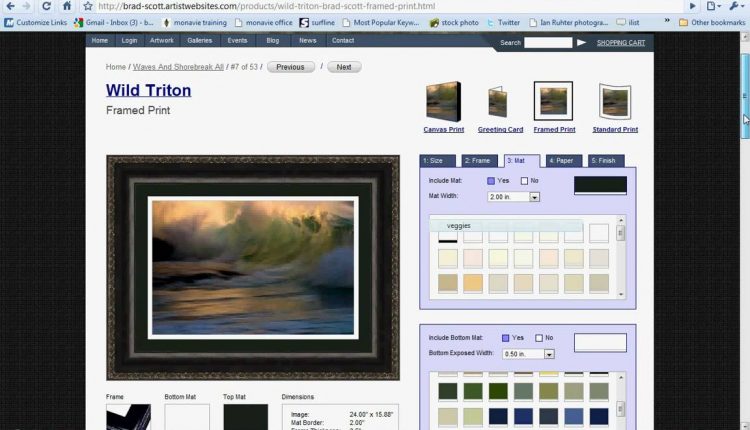This screenshot has height=430, width=750.
Task: Pick the dark olive green bottom mat swatch
Action: pos(498,391)
